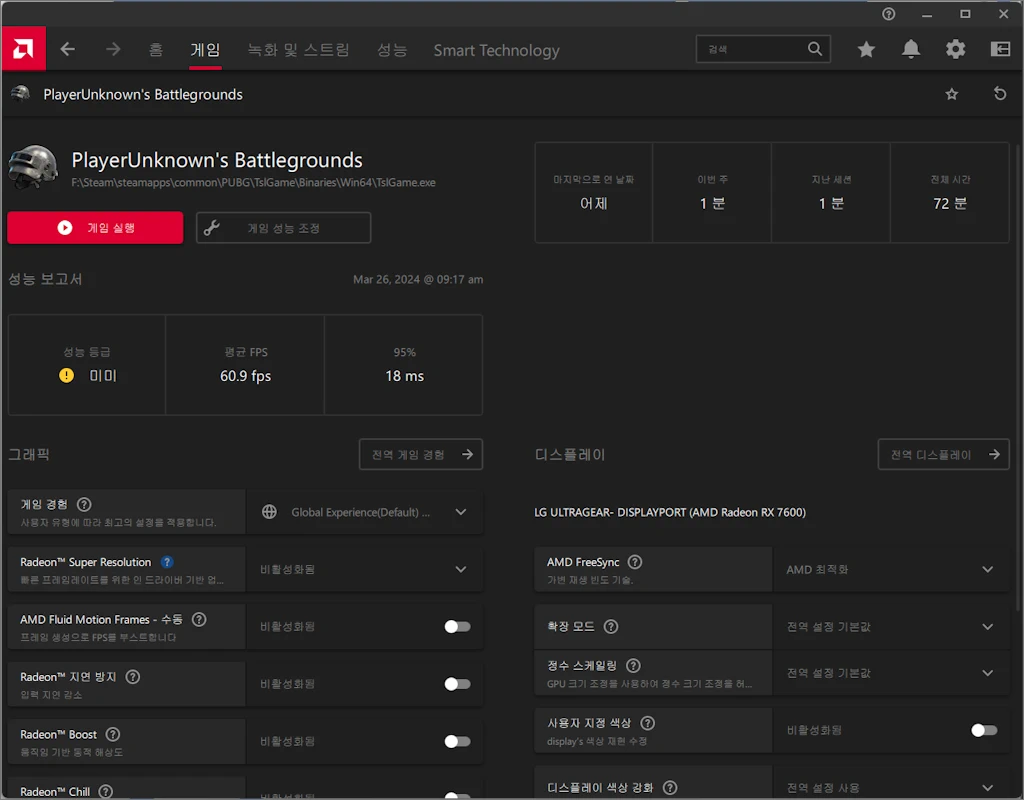Click the 18 ms value
1024x800 pixels.
(x=404, y=376)
